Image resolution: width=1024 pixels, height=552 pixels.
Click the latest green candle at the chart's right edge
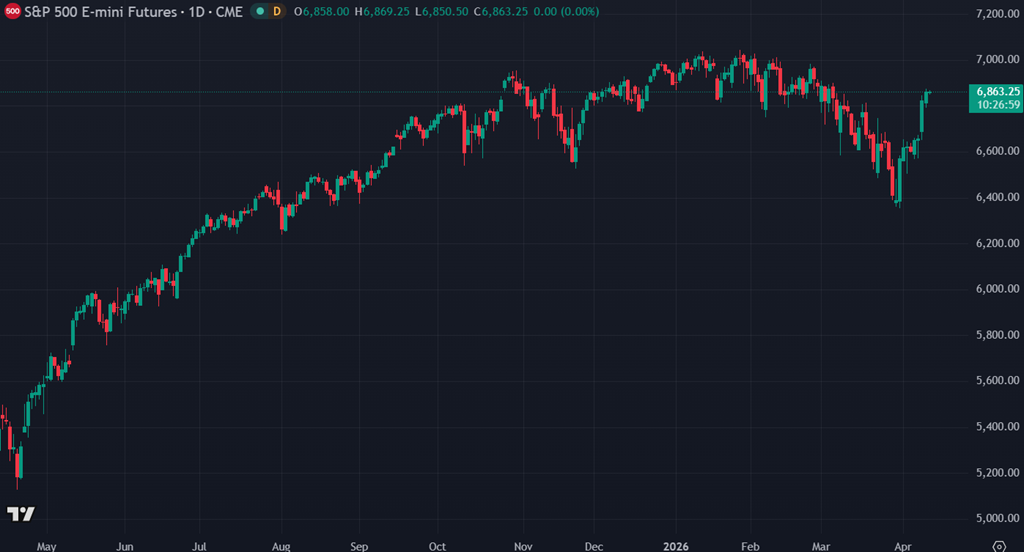tap(927, 94)
